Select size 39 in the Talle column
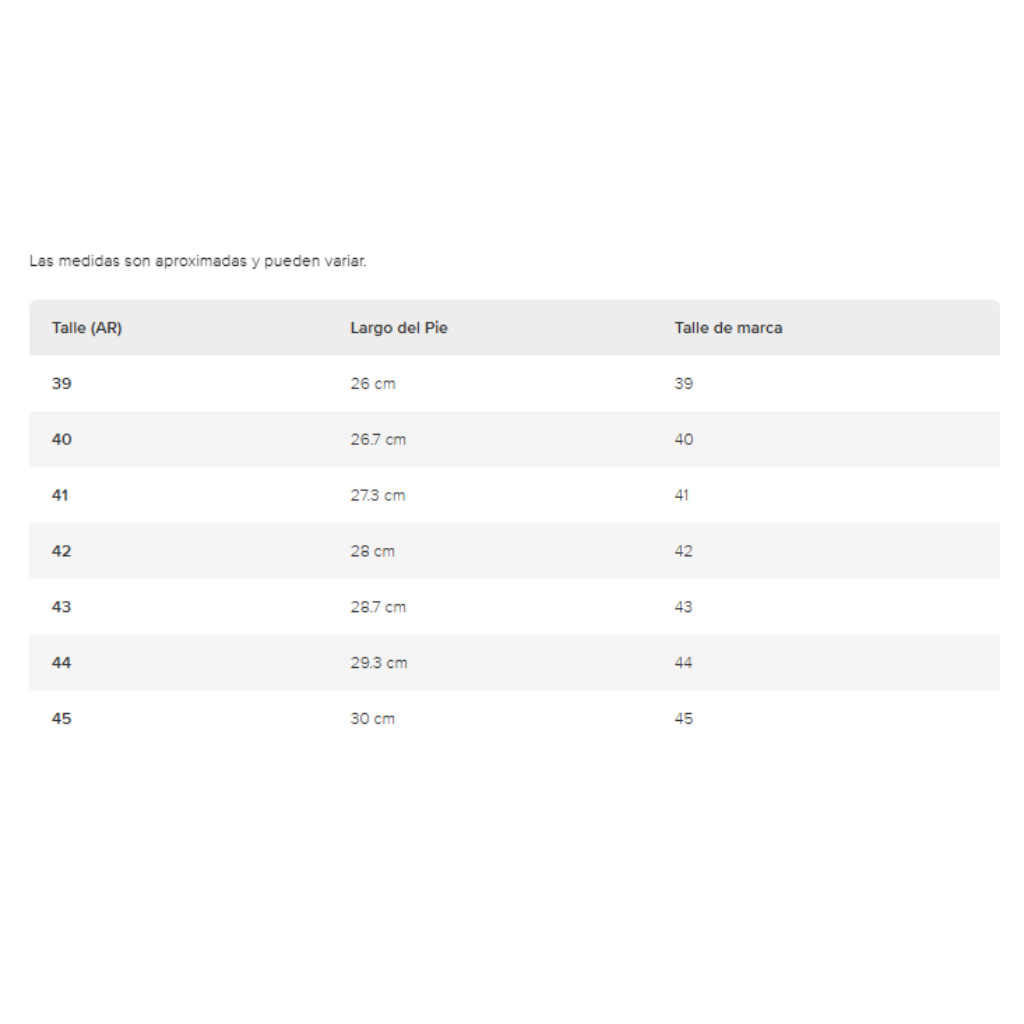Viewport: 1024px width, 1024px height. [61, 383]
